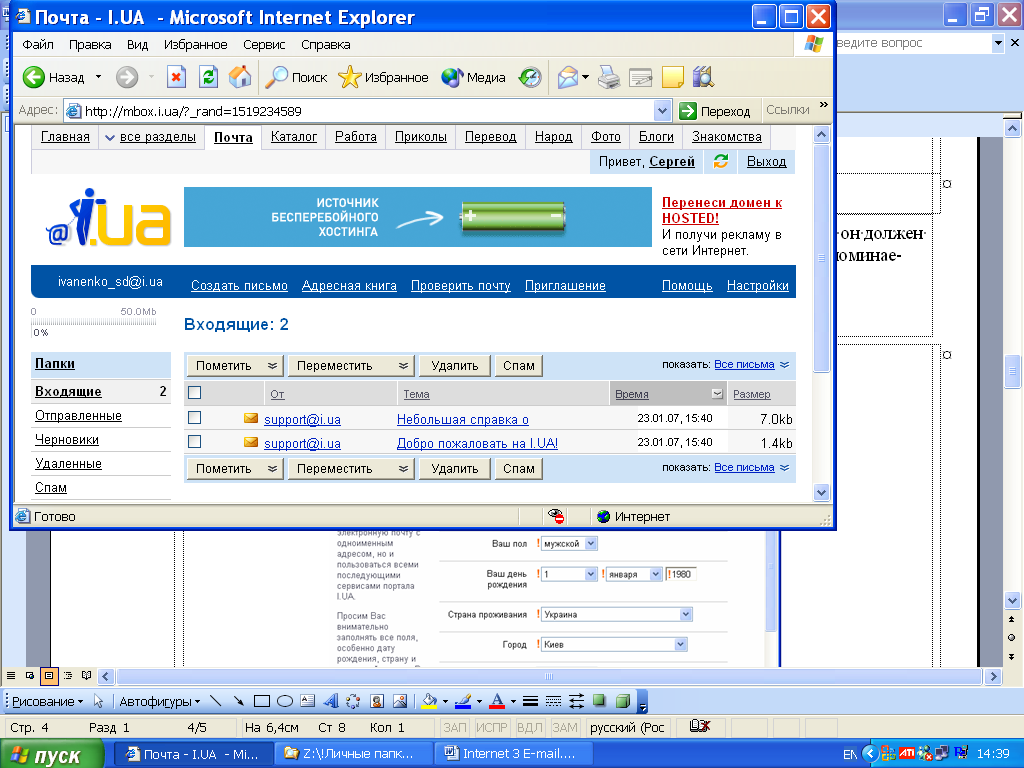Select the Rectangle tool in Word drawing toolbar
This screenshot has width=1024, height=768.
[x=262, y=701]
